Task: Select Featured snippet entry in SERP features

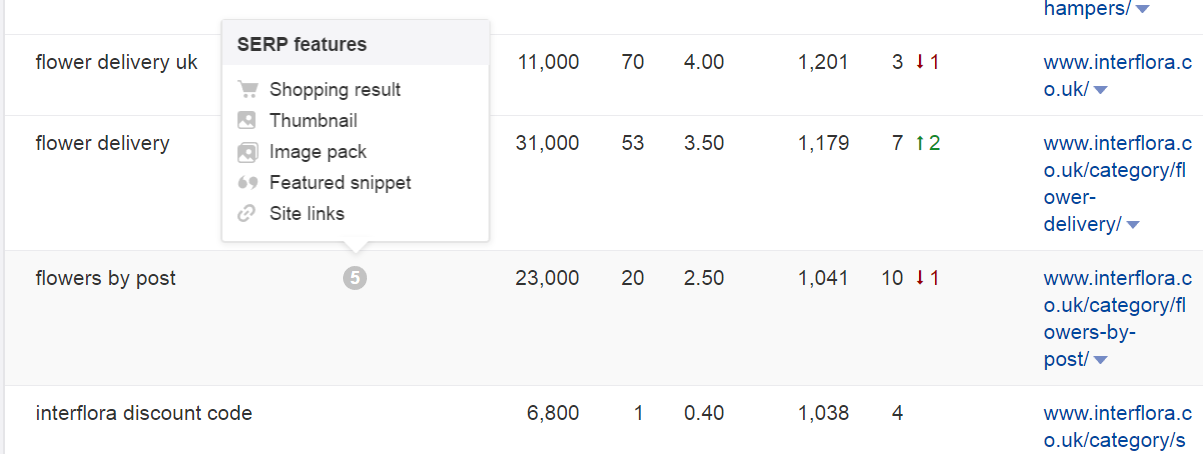Action: pos(340,183)
